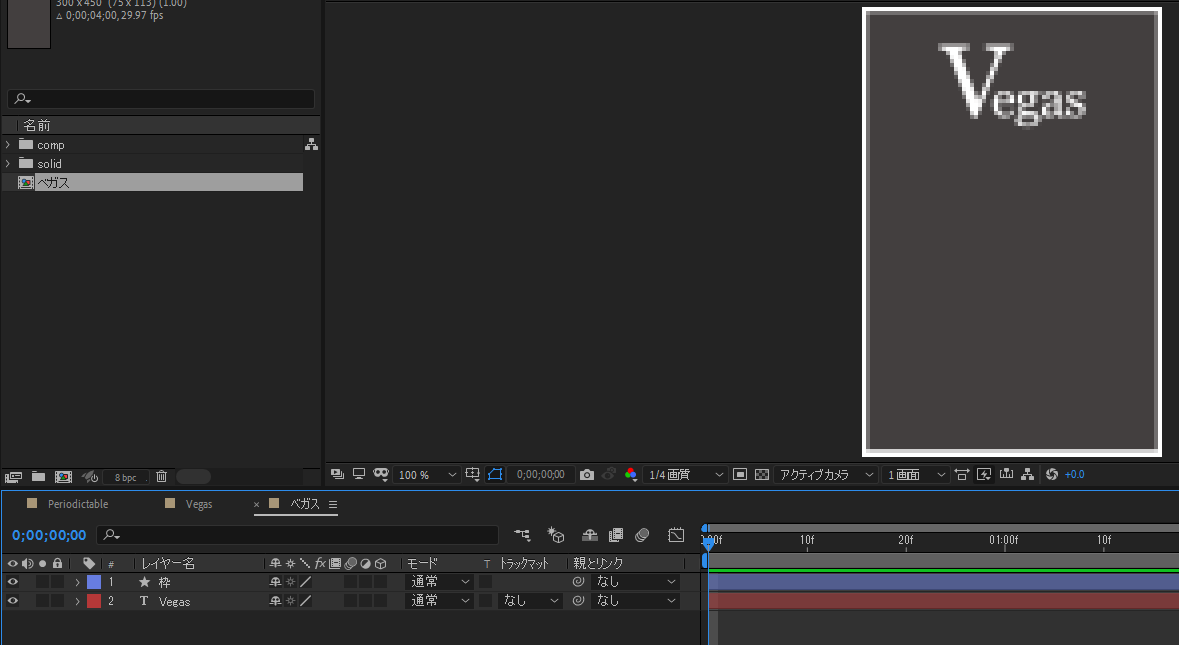
Task: Select the ベガス timeline tab
Action: tap(305, 504)
